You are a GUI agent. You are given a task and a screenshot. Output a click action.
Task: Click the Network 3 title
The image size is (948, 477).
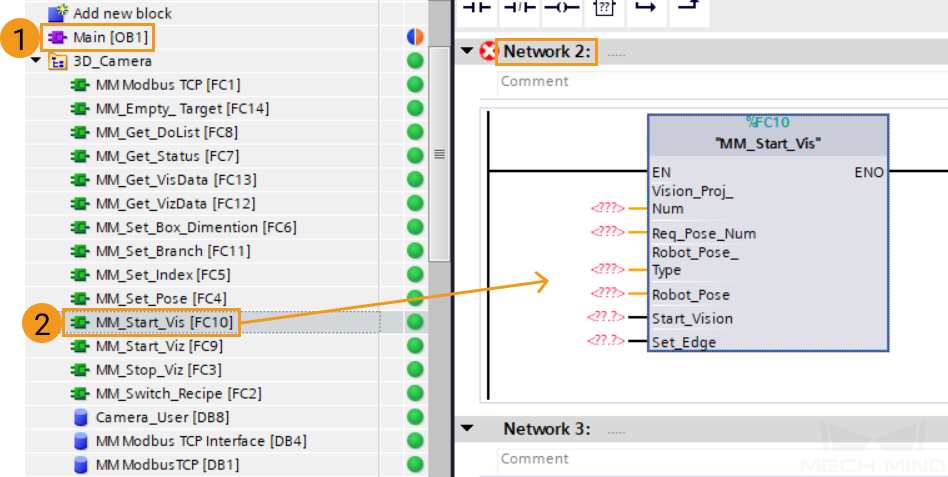[x=547, y=429]
